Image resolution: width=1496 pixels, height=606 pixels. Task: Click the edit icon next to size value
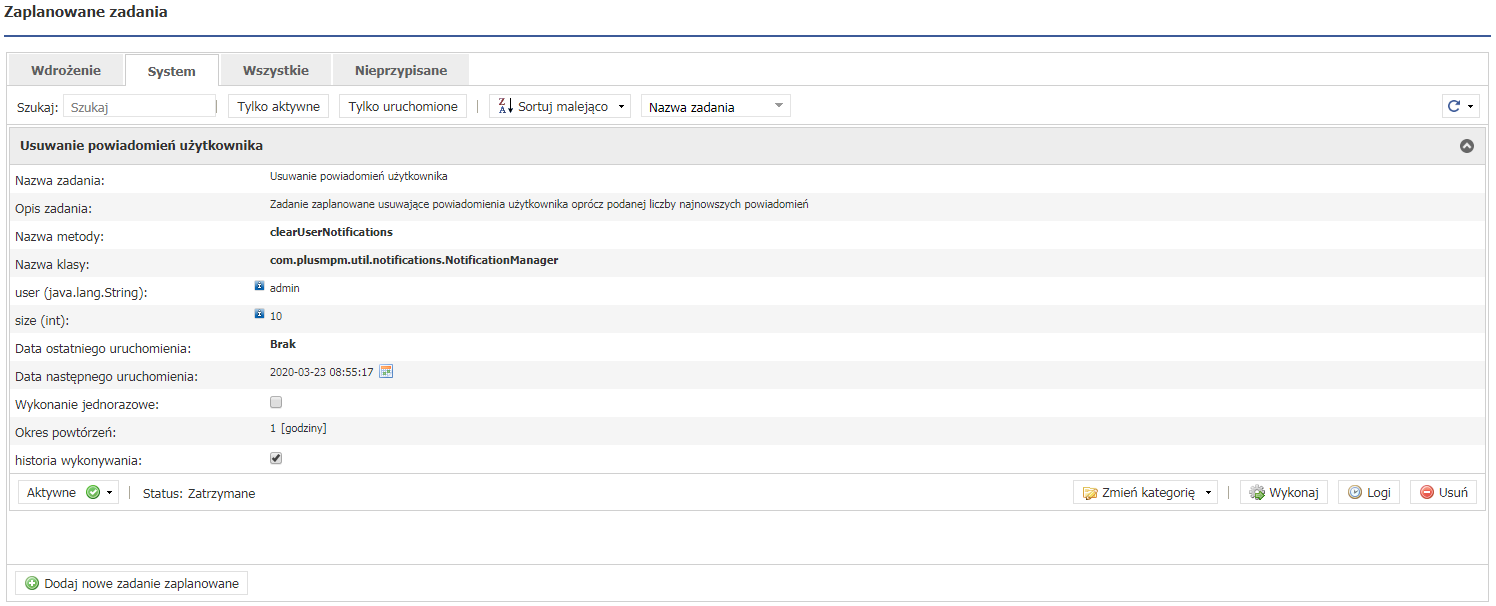tap(259, 314)
